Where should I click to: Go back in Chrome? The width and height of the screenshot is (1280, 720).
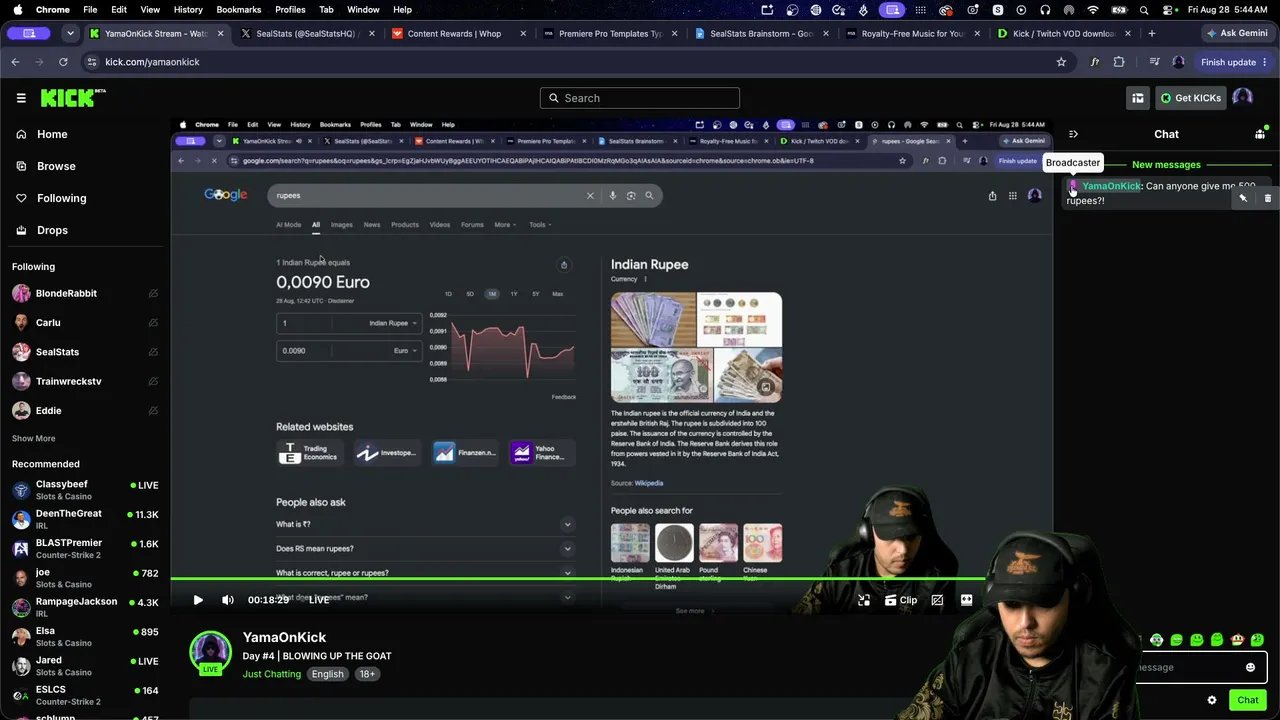tap(15, 62)
